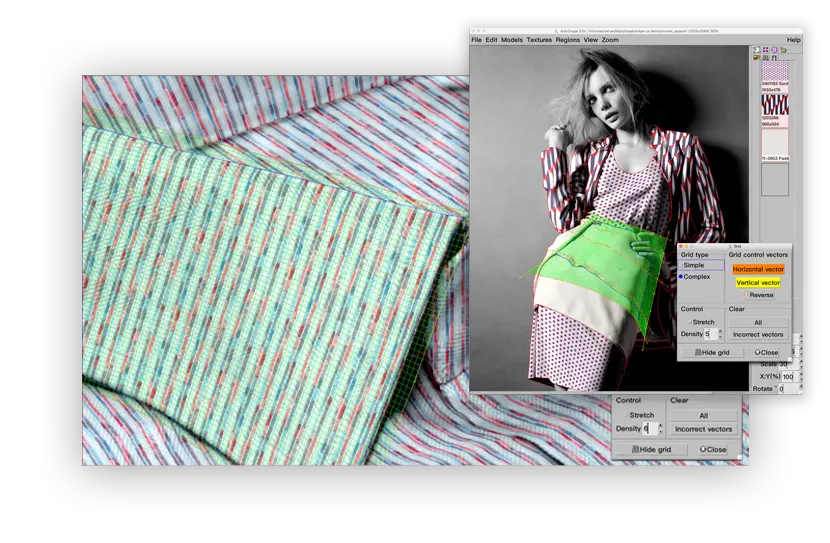The height and width of the screenshot is (543, 830).
Task: Open the Edit menu
Action: (491, 40)
